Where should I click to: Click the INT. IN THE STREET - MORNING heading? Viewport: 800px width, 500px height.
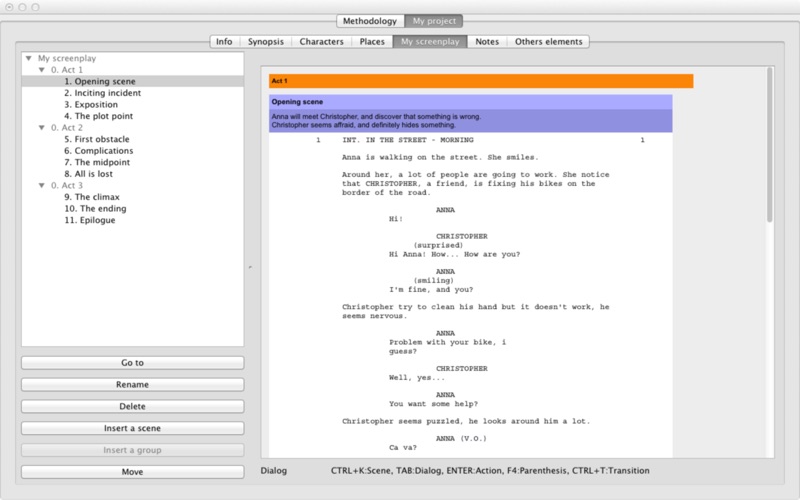[408, 140]
